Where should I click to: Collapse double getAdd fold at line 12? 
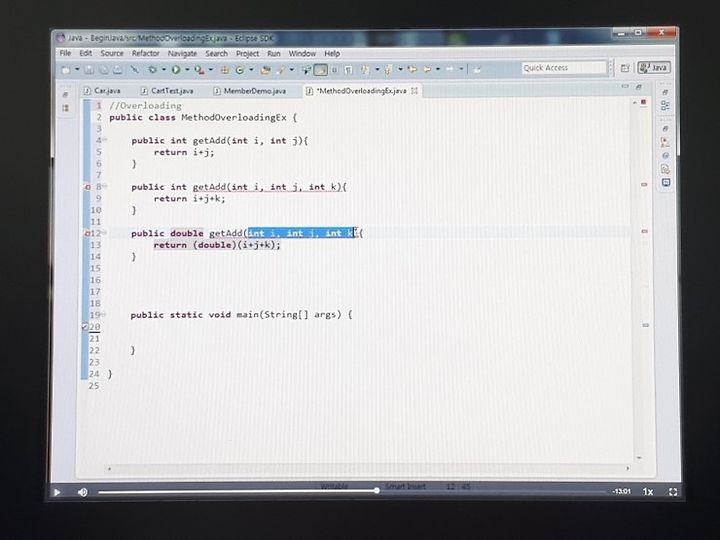coord(105,232)
